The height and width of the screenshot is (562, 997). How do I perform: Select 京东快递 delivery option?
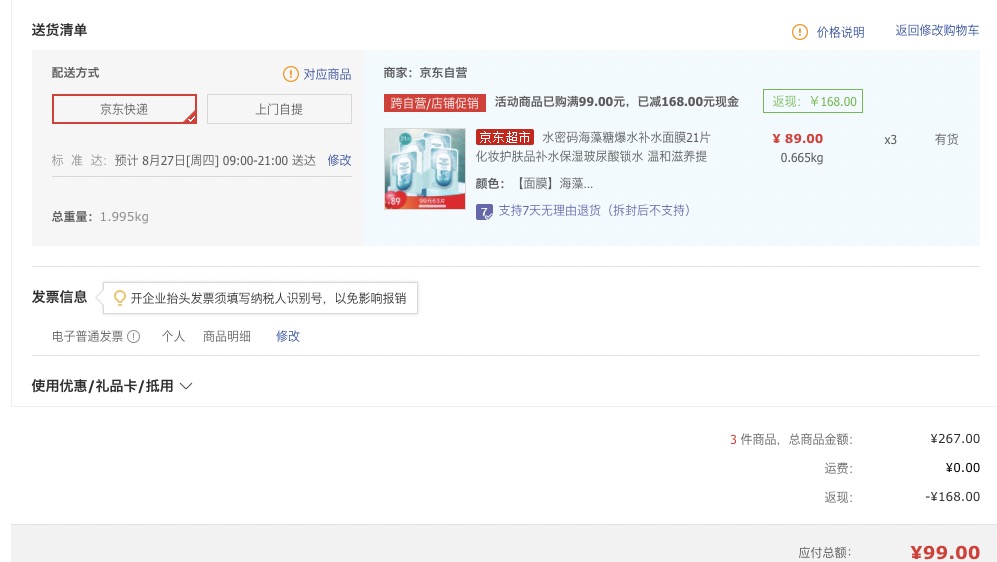point(124,109)
